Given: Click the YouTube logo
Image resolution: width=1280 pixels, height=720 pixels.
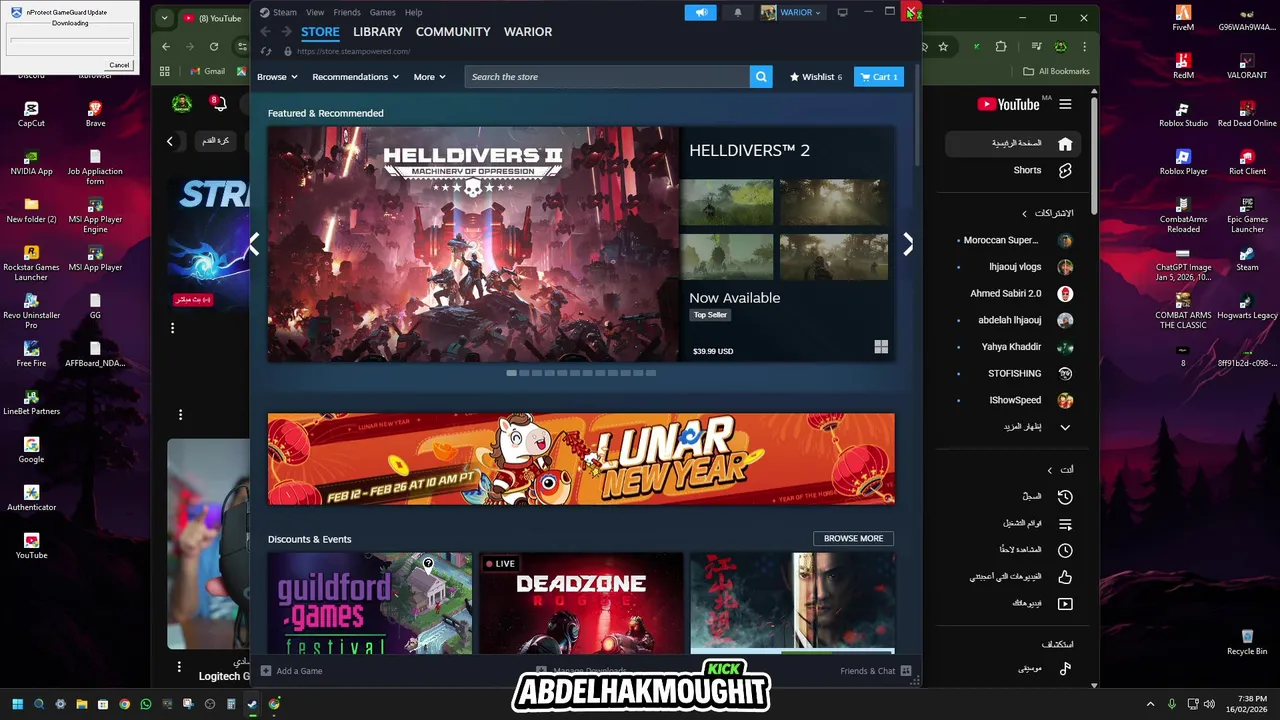Looking at the screenshot, I should [1009, 104].
